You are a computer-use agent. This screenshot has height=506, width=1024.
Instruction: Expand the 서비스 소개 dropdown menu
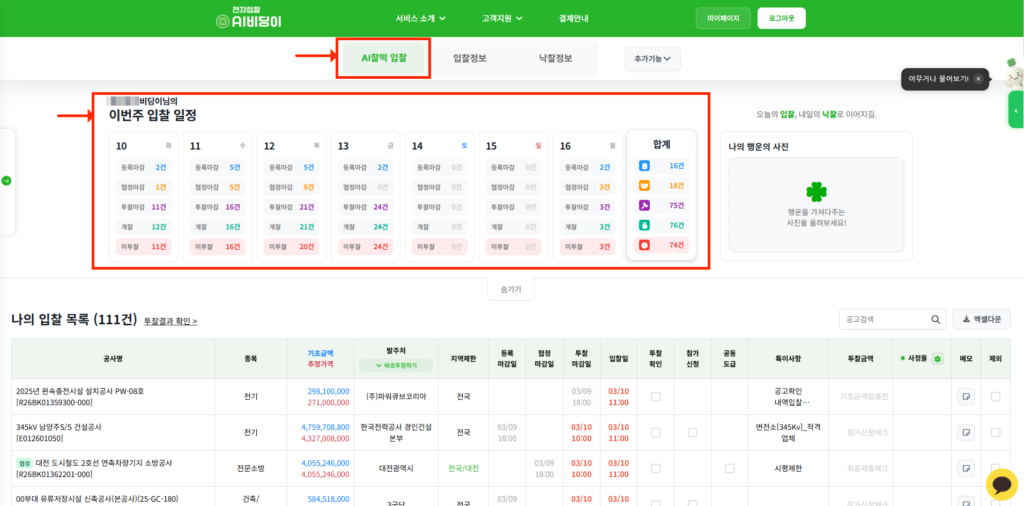(x=420, y=18)
